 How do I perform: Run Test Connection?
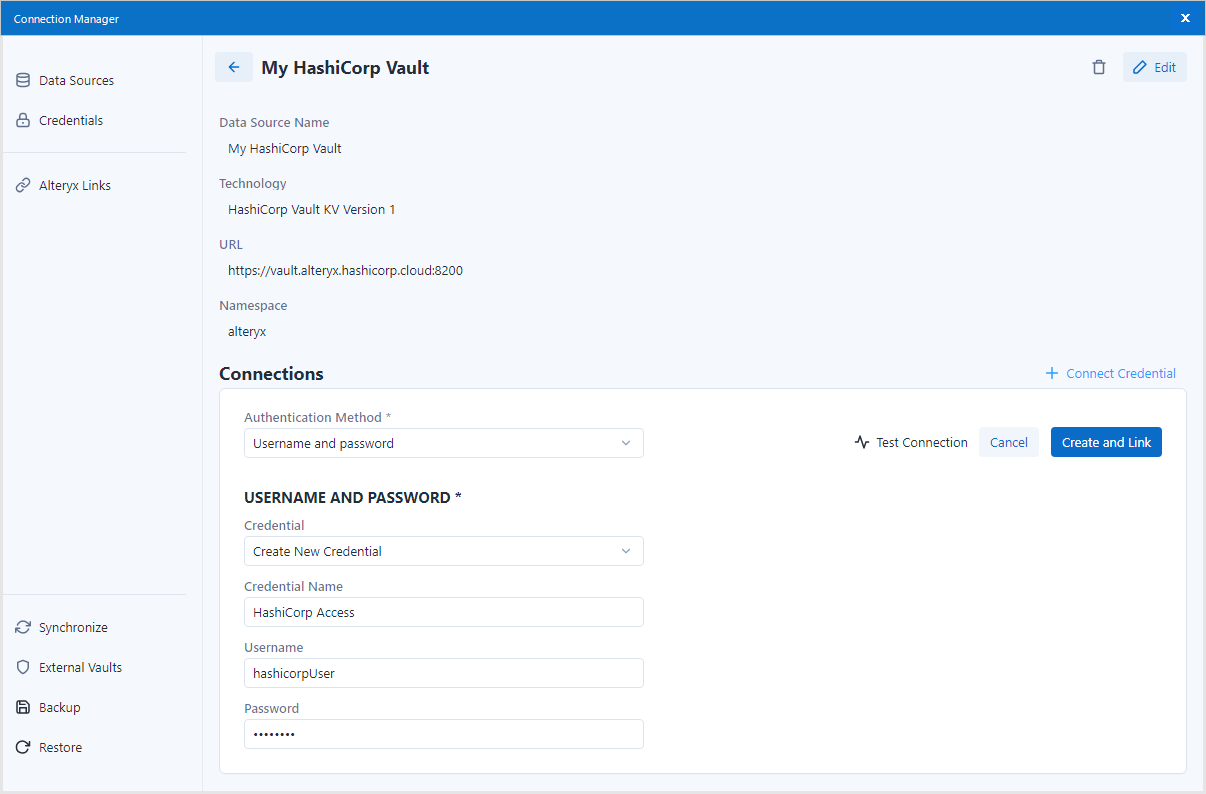911,442
